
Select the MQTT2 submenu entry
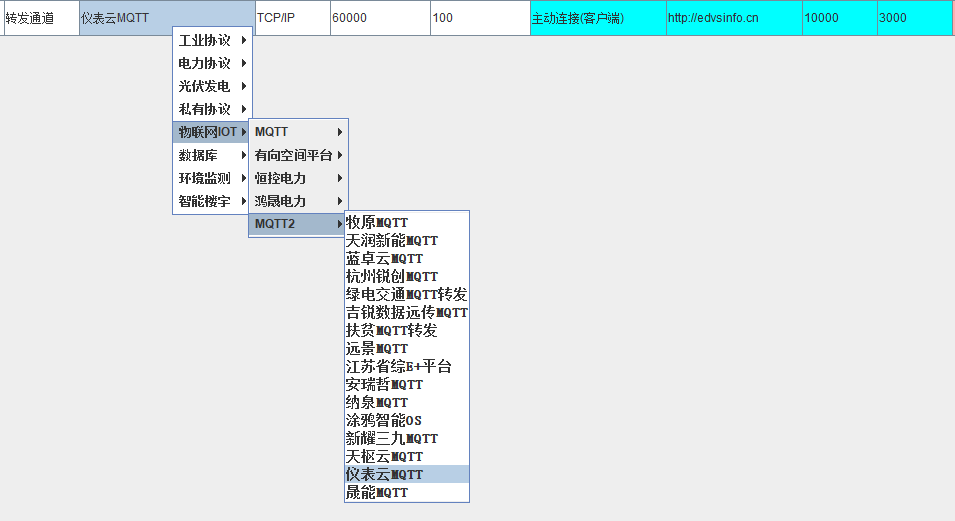[x=298, y=224]
